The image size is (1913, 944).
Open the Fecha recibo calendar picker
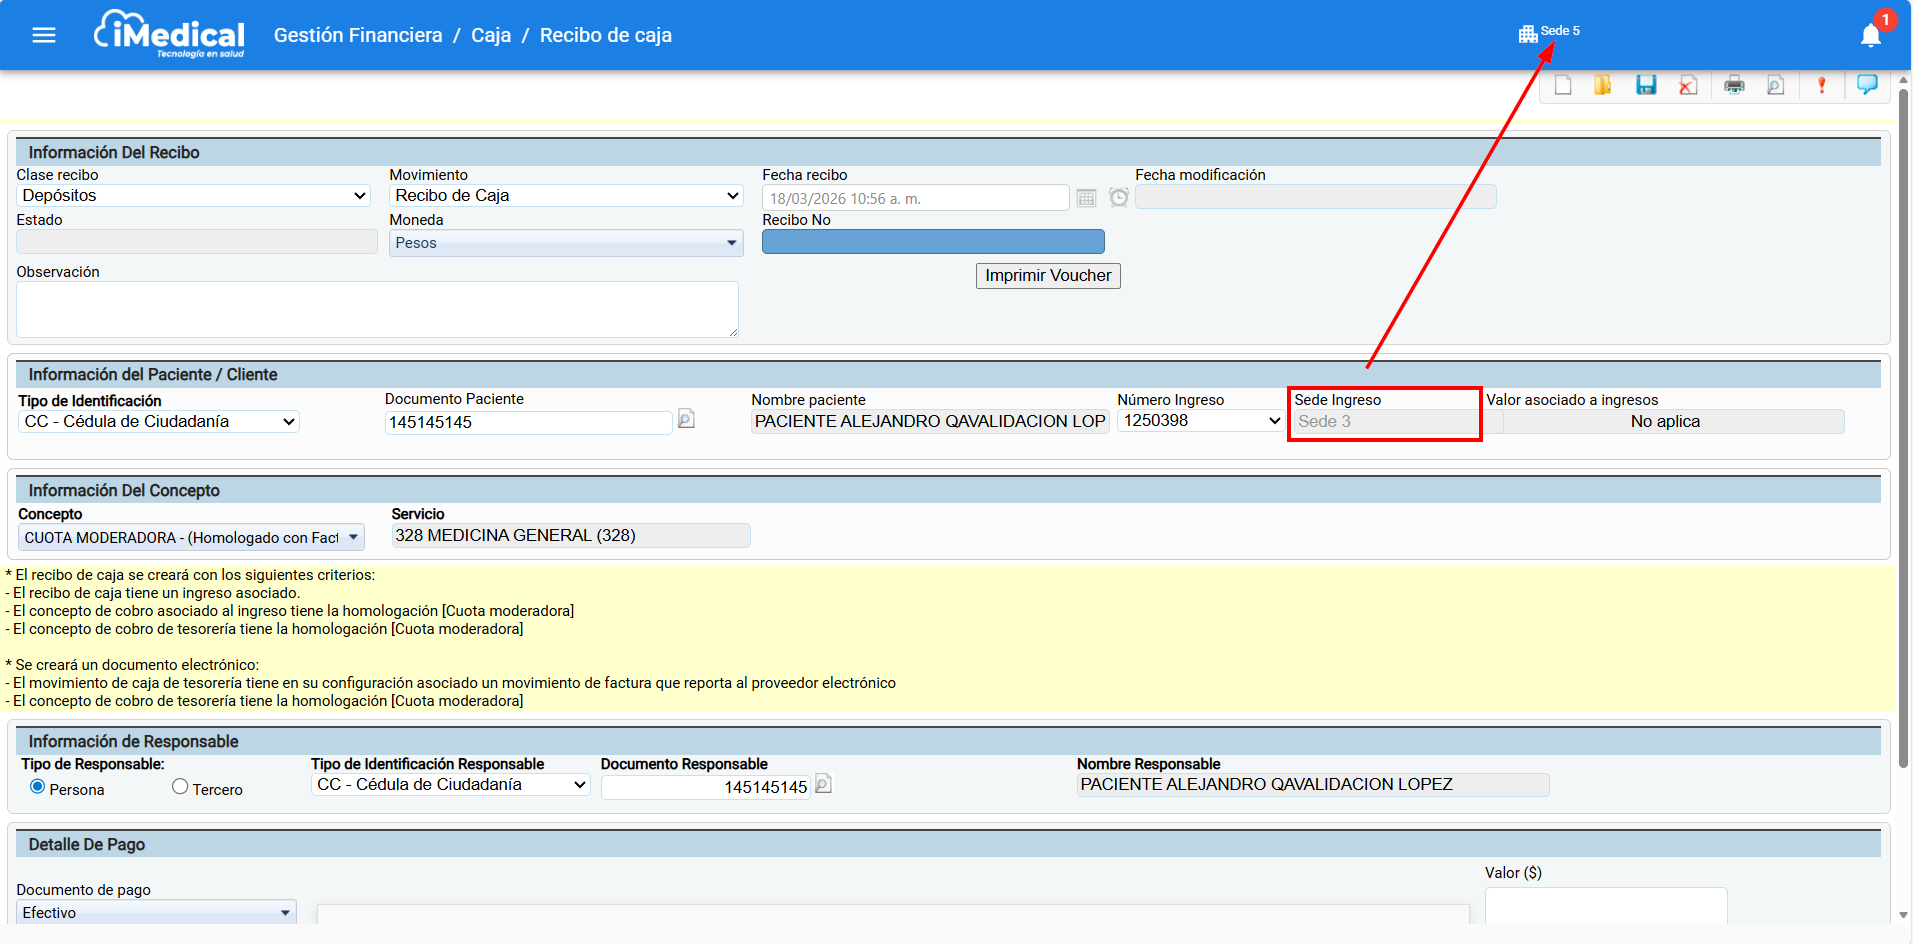(x=1086, y=198)
